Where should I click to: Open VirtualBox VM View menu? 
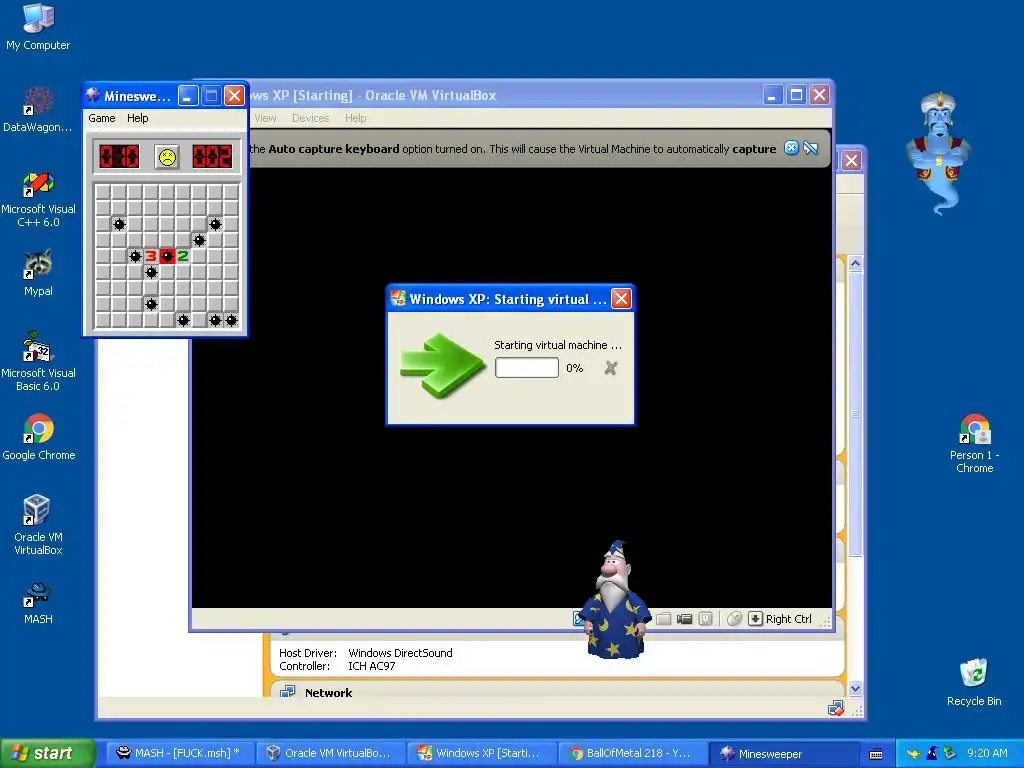tap(265, 118)
